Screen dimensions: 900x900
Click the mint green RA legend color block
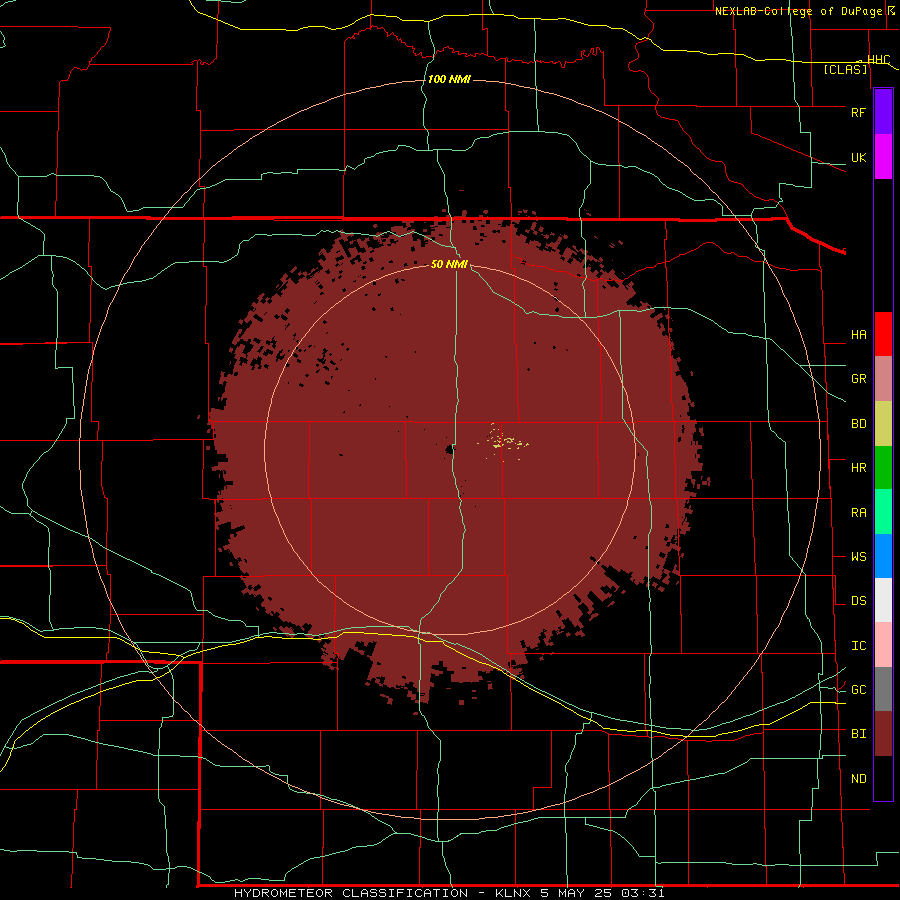[x=883, y=512]
